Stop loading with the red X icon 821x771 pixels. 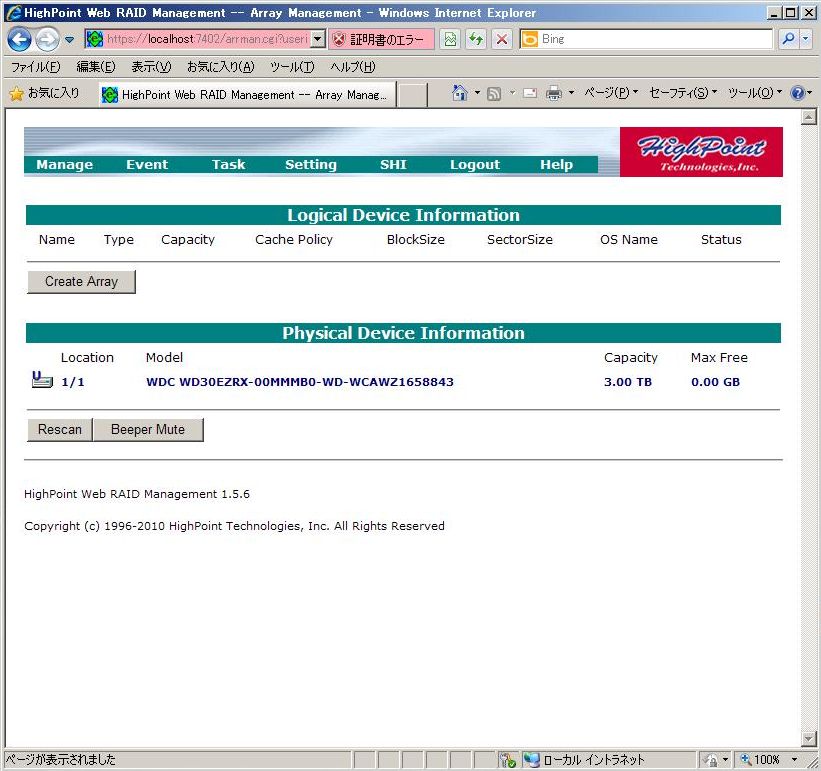[x=502, y=39]
